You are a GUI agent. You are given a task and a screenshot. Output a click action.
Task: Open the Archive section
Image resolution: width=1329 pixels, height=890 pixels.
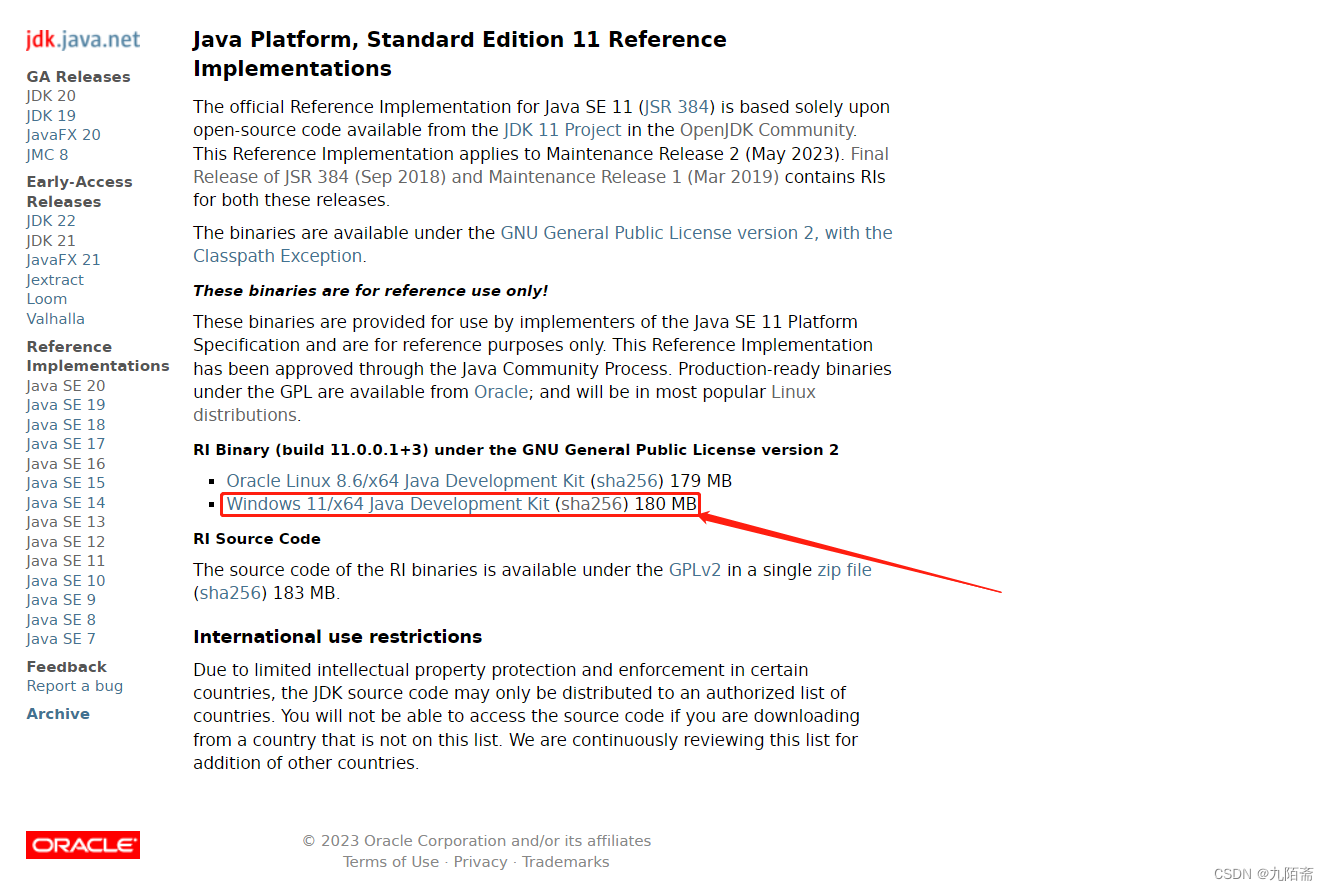(x=58, y=714)
